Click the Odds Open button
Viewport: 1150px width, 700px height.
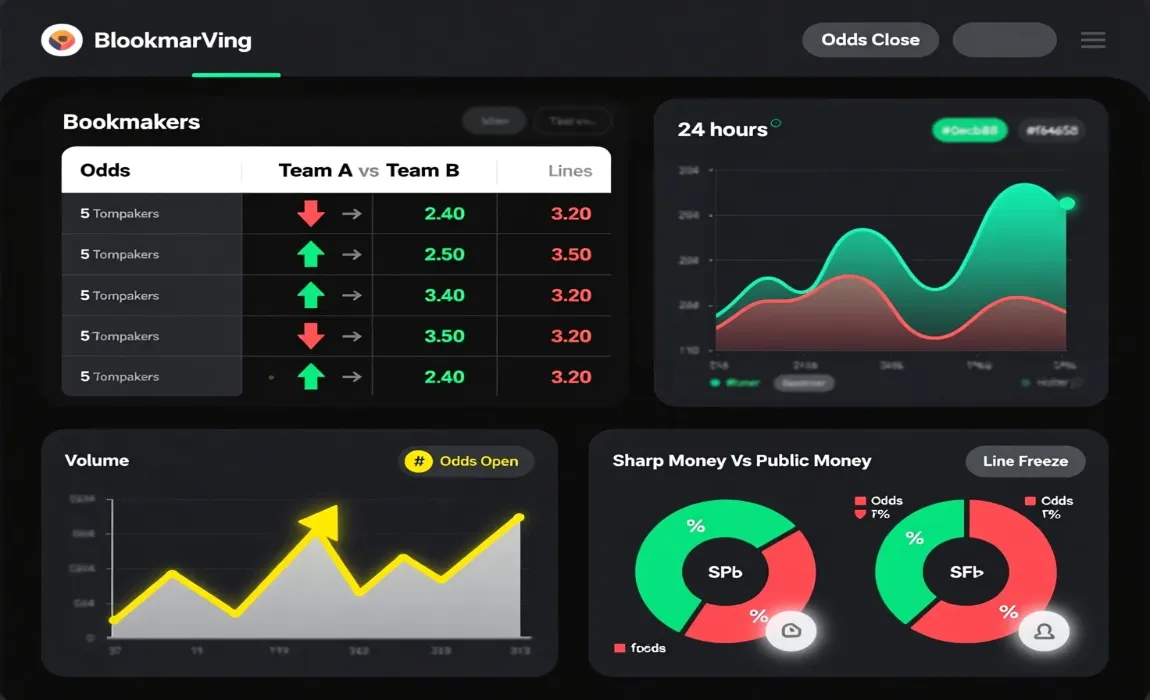click(x=465, y=461)
